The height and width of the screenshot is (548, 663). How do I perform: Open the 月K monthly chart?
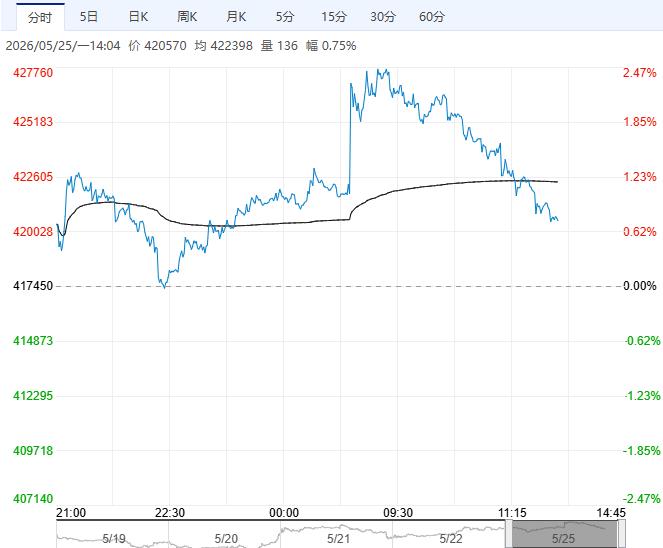tap(236, 17)
